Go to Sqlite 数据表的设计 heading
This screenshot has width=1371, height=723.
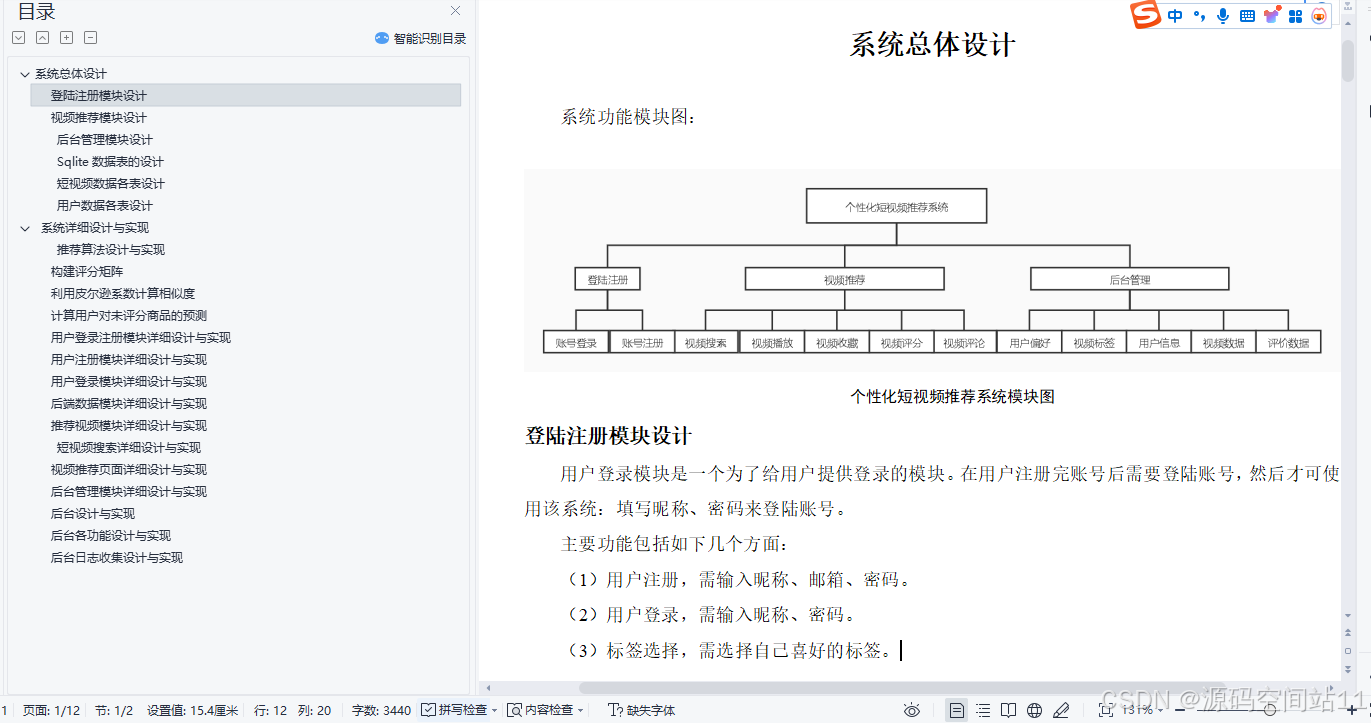click(110, 162)
